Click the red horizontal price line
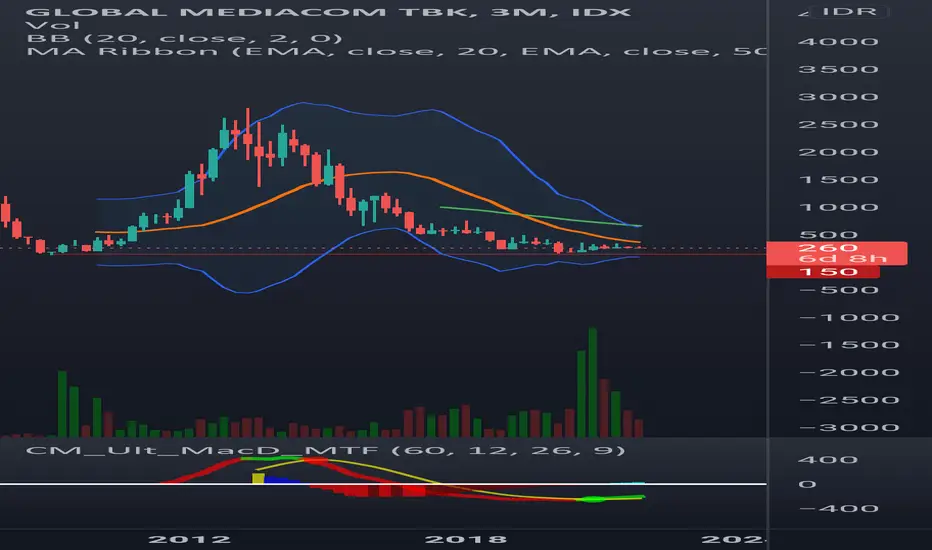 pos(383,254)
